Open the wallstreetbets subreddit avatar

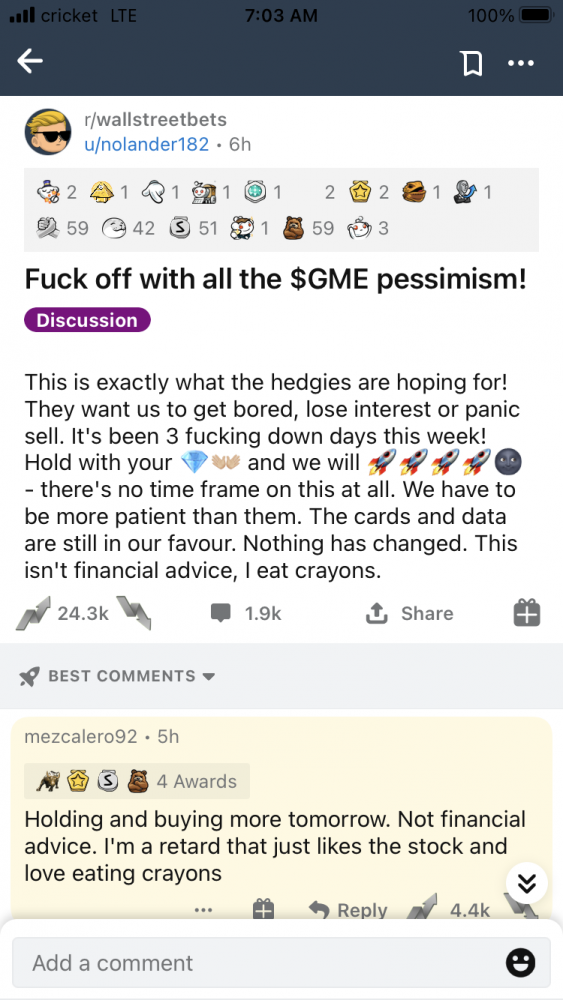point(48,131)
